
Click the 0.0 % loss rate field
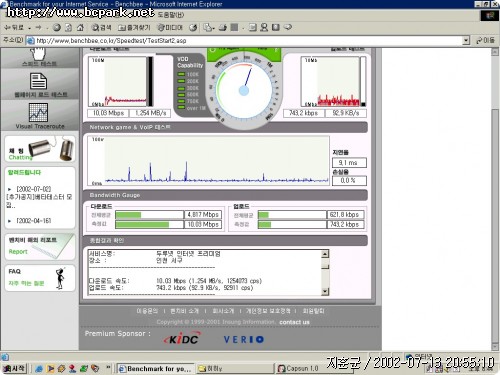(x=349, y=181)
